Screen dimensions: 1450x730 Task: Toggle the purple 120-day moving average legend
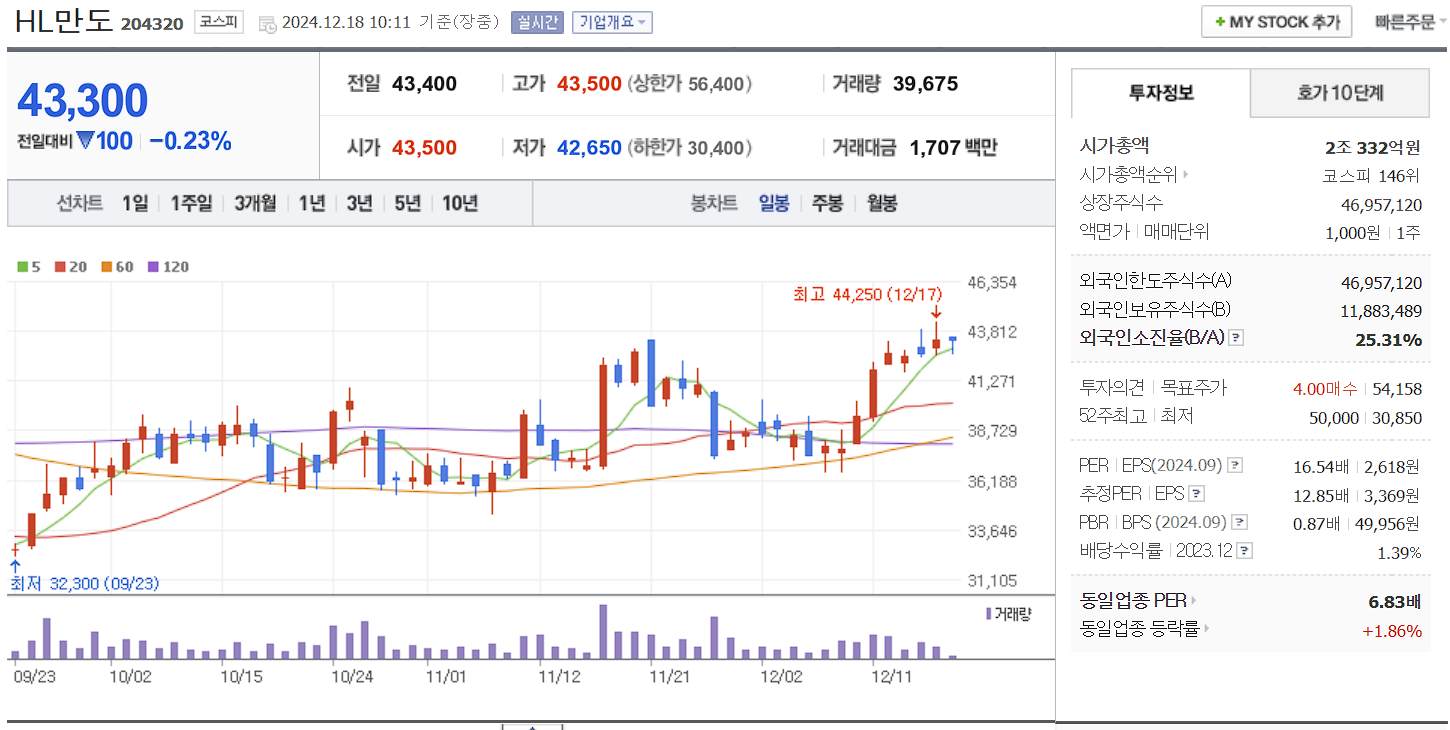(x=153, y=267)
